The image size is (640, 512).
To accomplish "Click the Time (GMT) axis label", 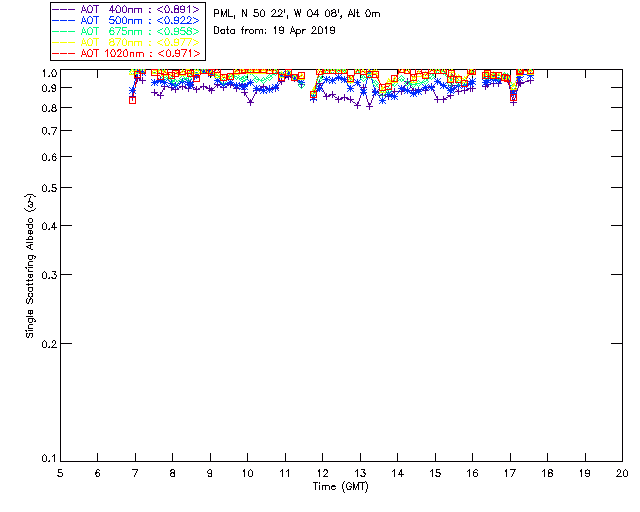I will 340,487.
